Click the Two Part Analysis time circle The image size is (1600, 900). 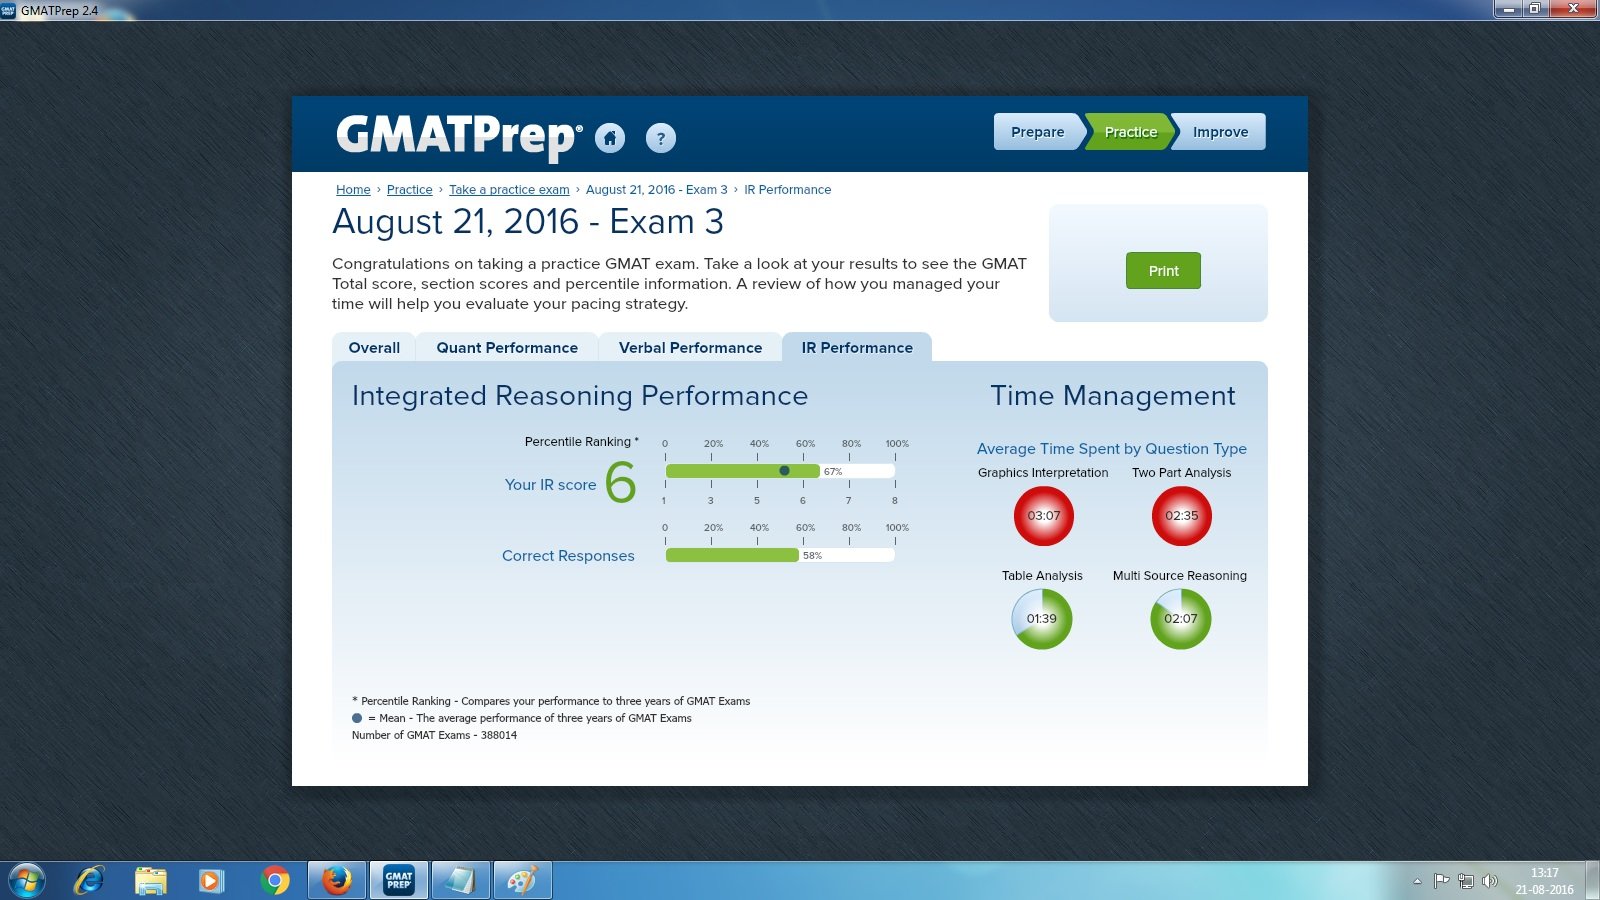[1181, 516]
